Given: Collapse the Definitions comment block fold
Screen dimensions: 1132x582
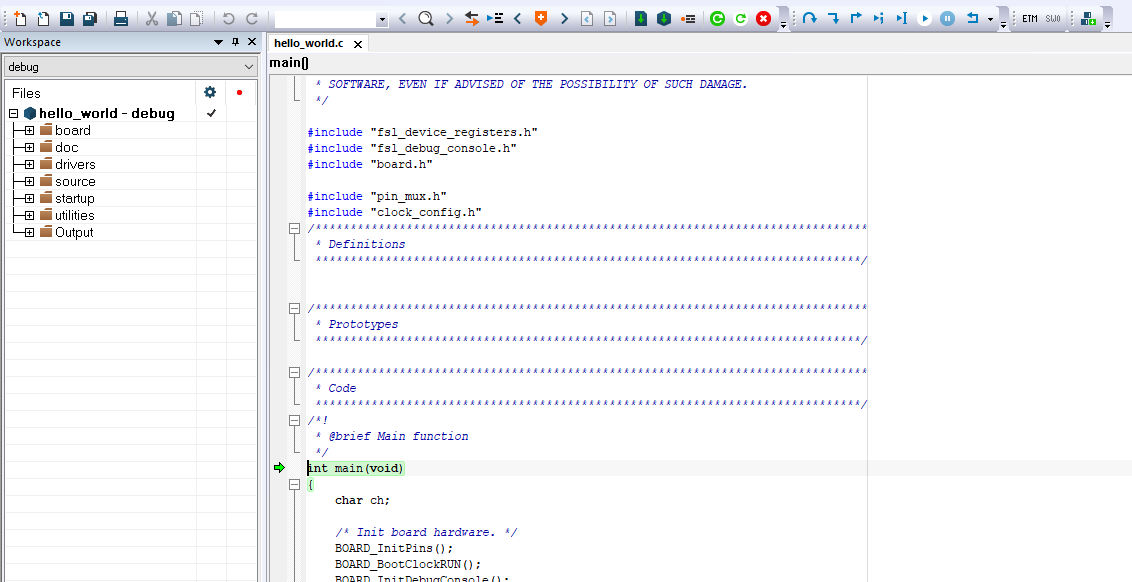Looking at the screenshot, I should (294, 229).
